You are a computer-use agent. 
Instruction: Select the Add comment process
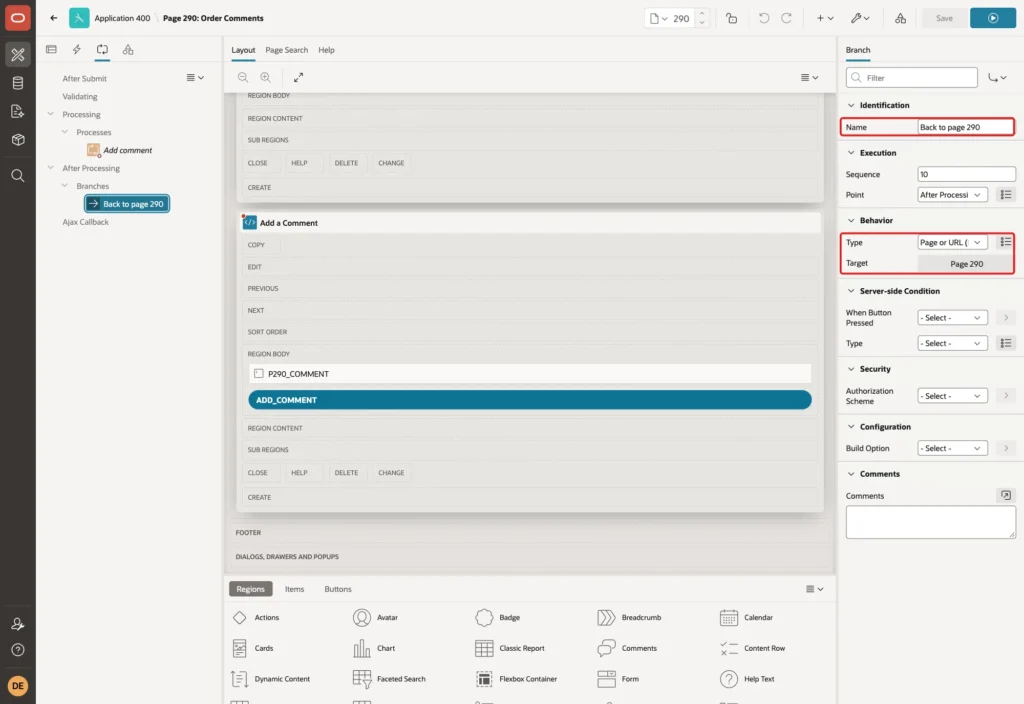click(127, 150)
